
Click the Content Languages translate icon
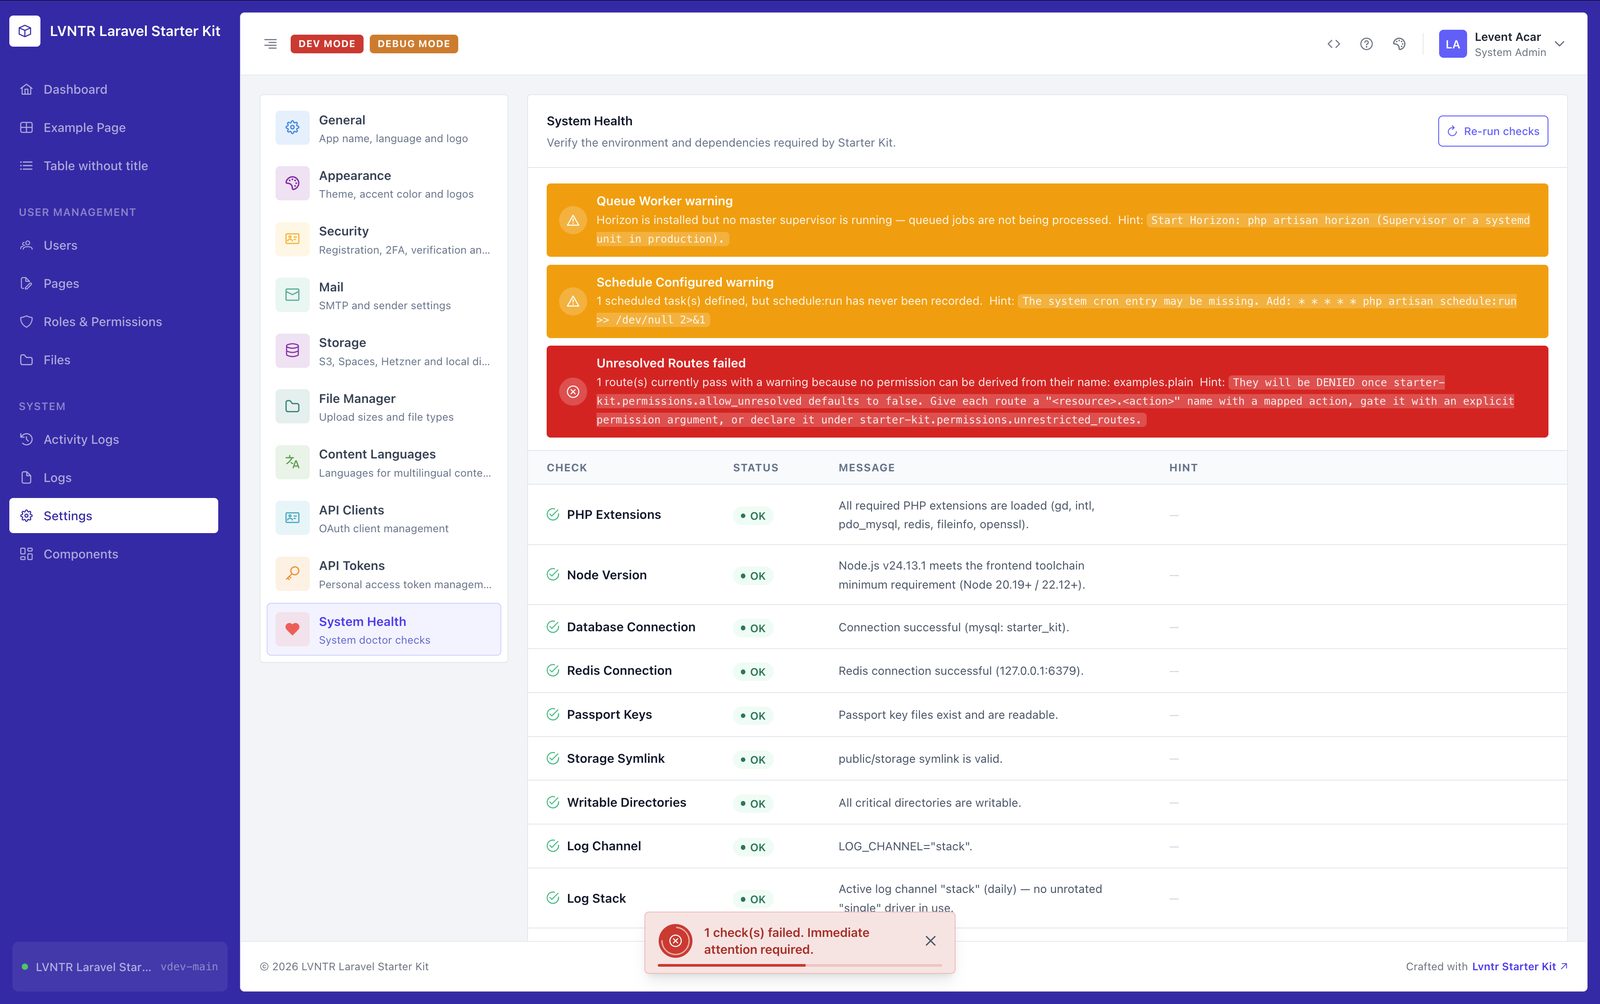click(292, 462)
